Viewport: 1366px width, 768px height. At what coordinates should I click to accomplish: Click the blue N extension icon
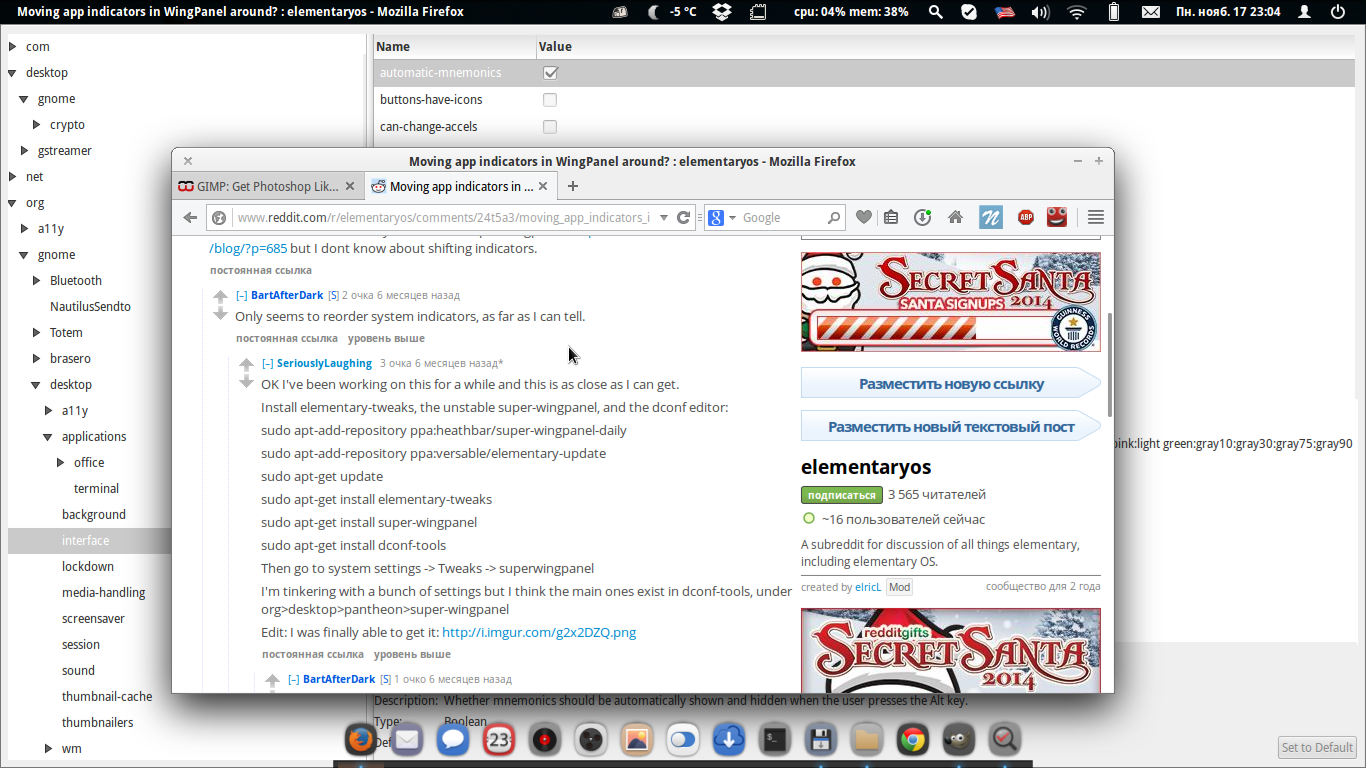990,217
